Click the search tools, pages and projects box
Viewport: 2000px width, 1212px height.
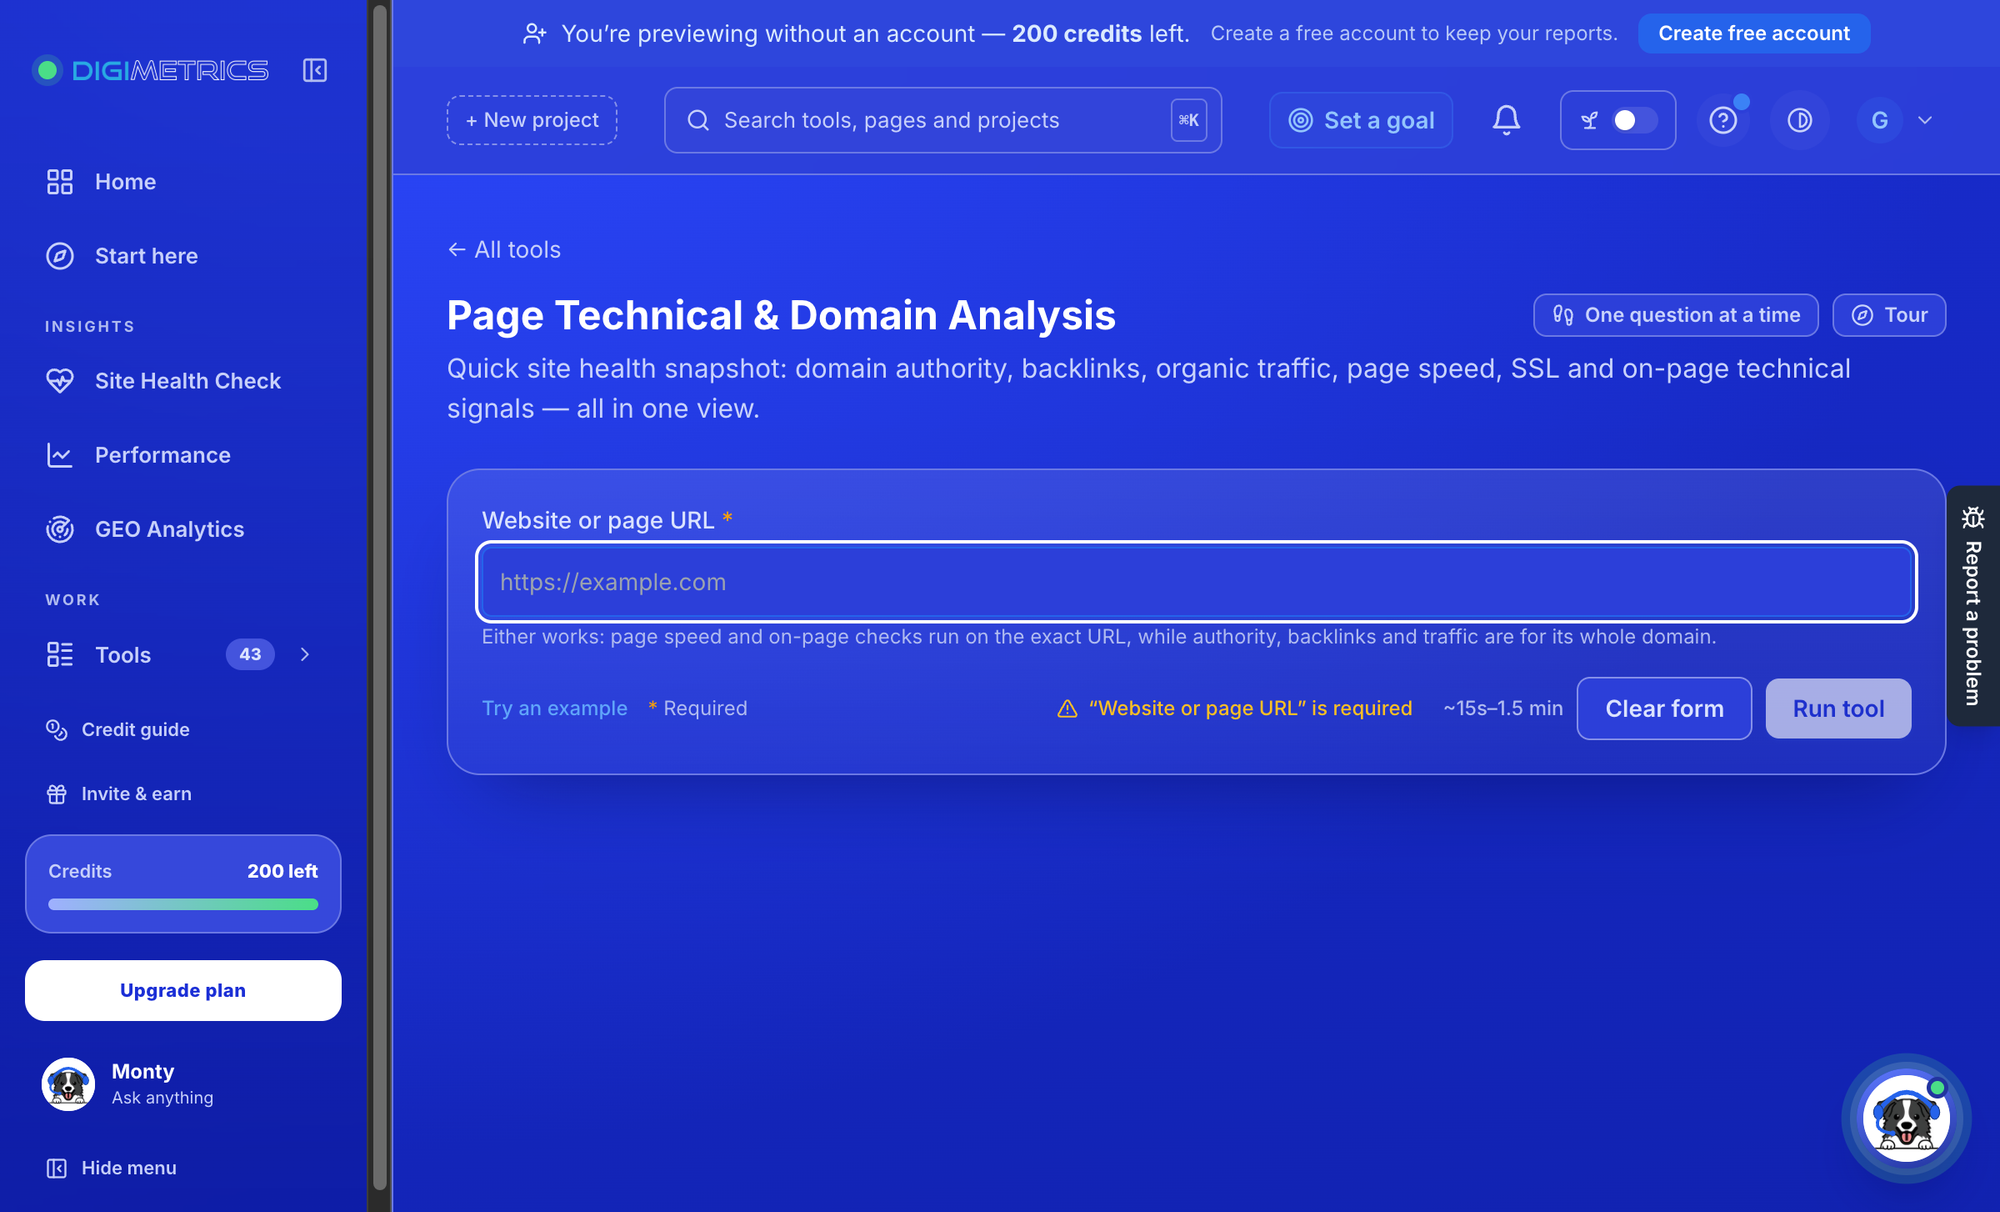coord(943,120)
